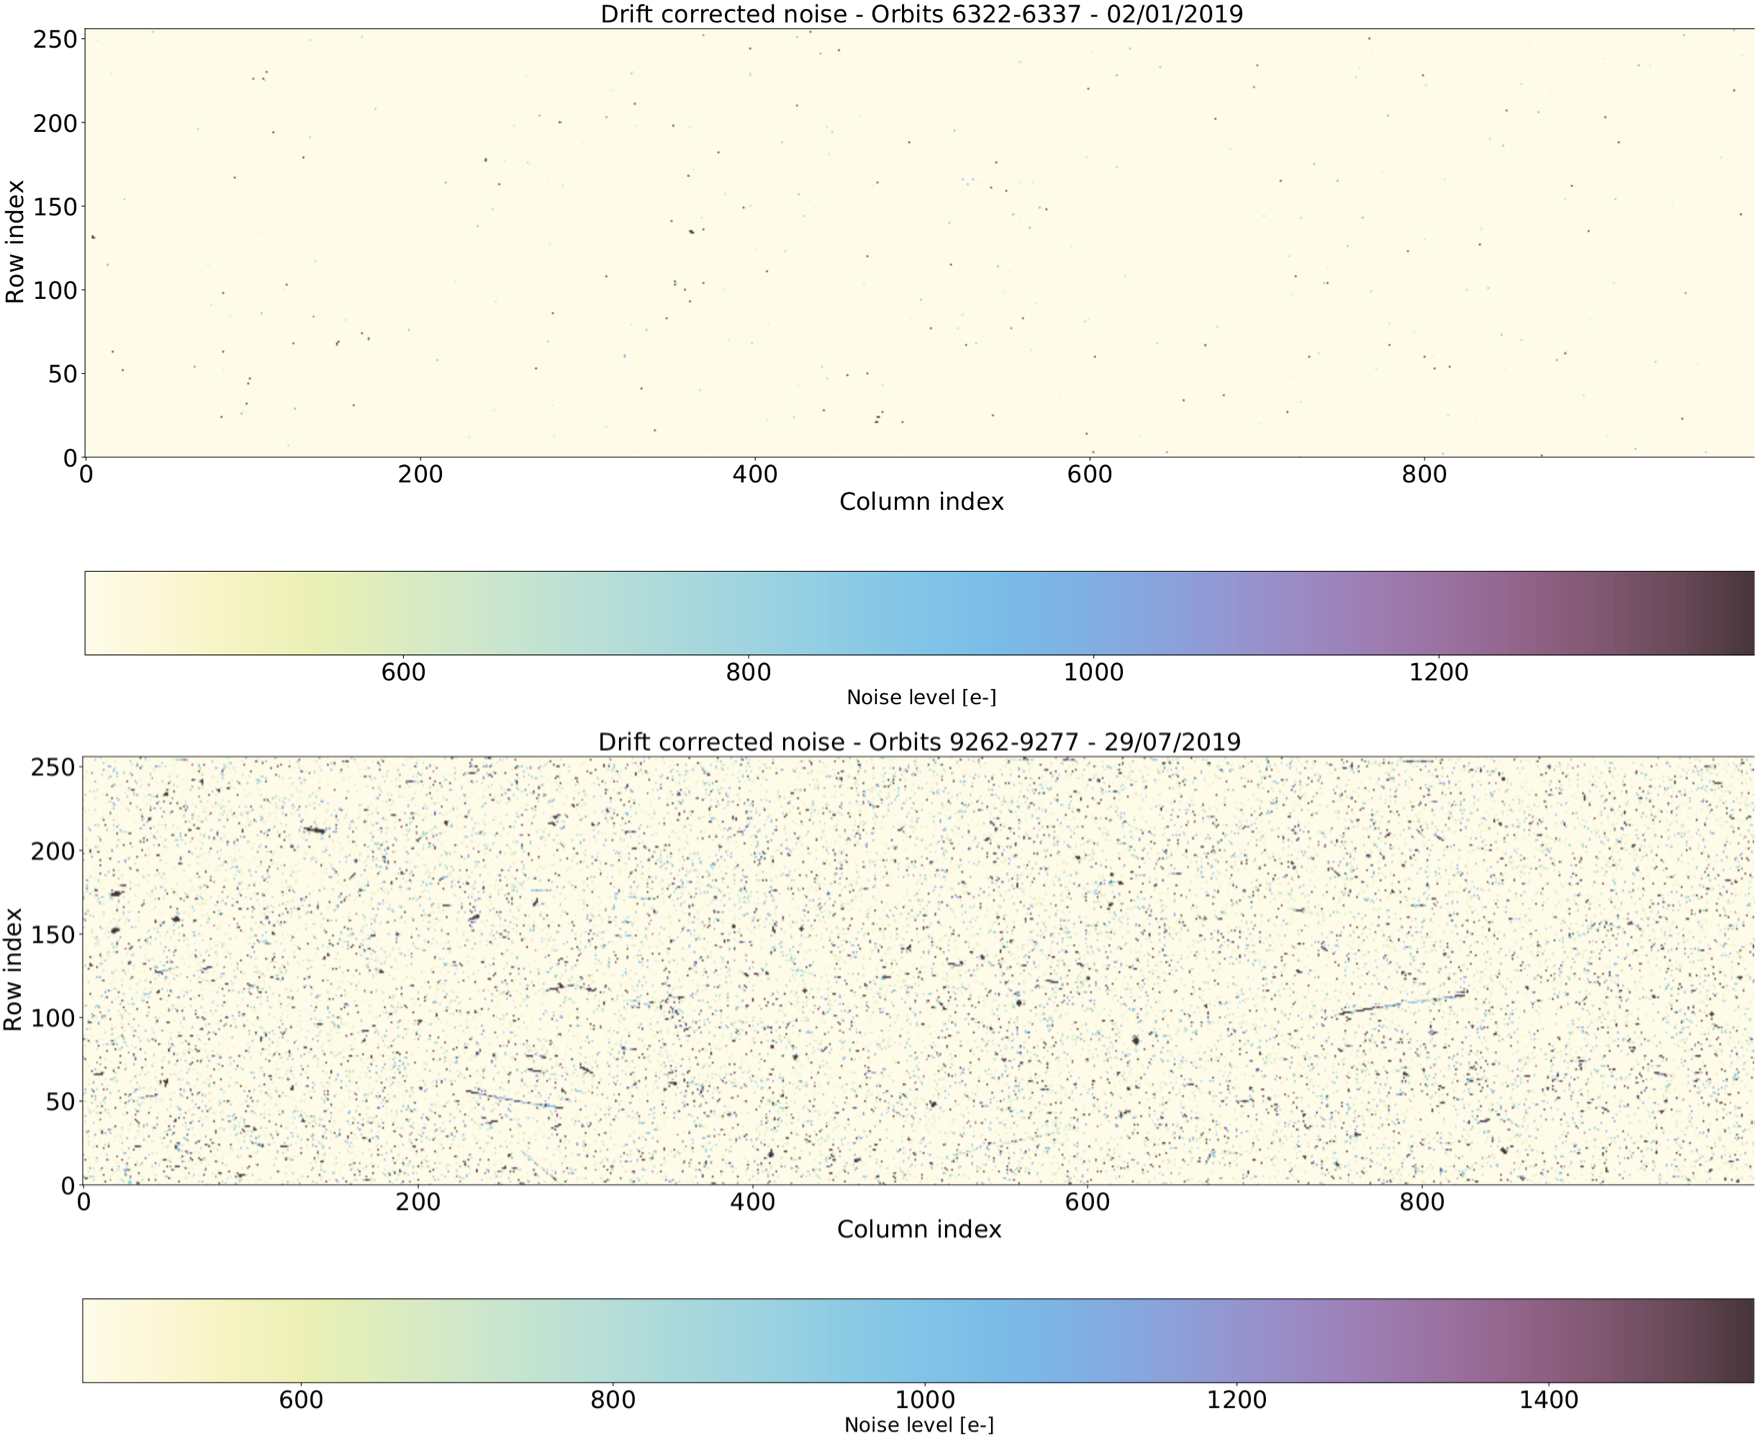Image resolution: width=1756 pixels, height=1440 pixels.
Task: Click the 1200 tick on the 29/07/2019 colorbar
Action: tap(1237, 1400)
